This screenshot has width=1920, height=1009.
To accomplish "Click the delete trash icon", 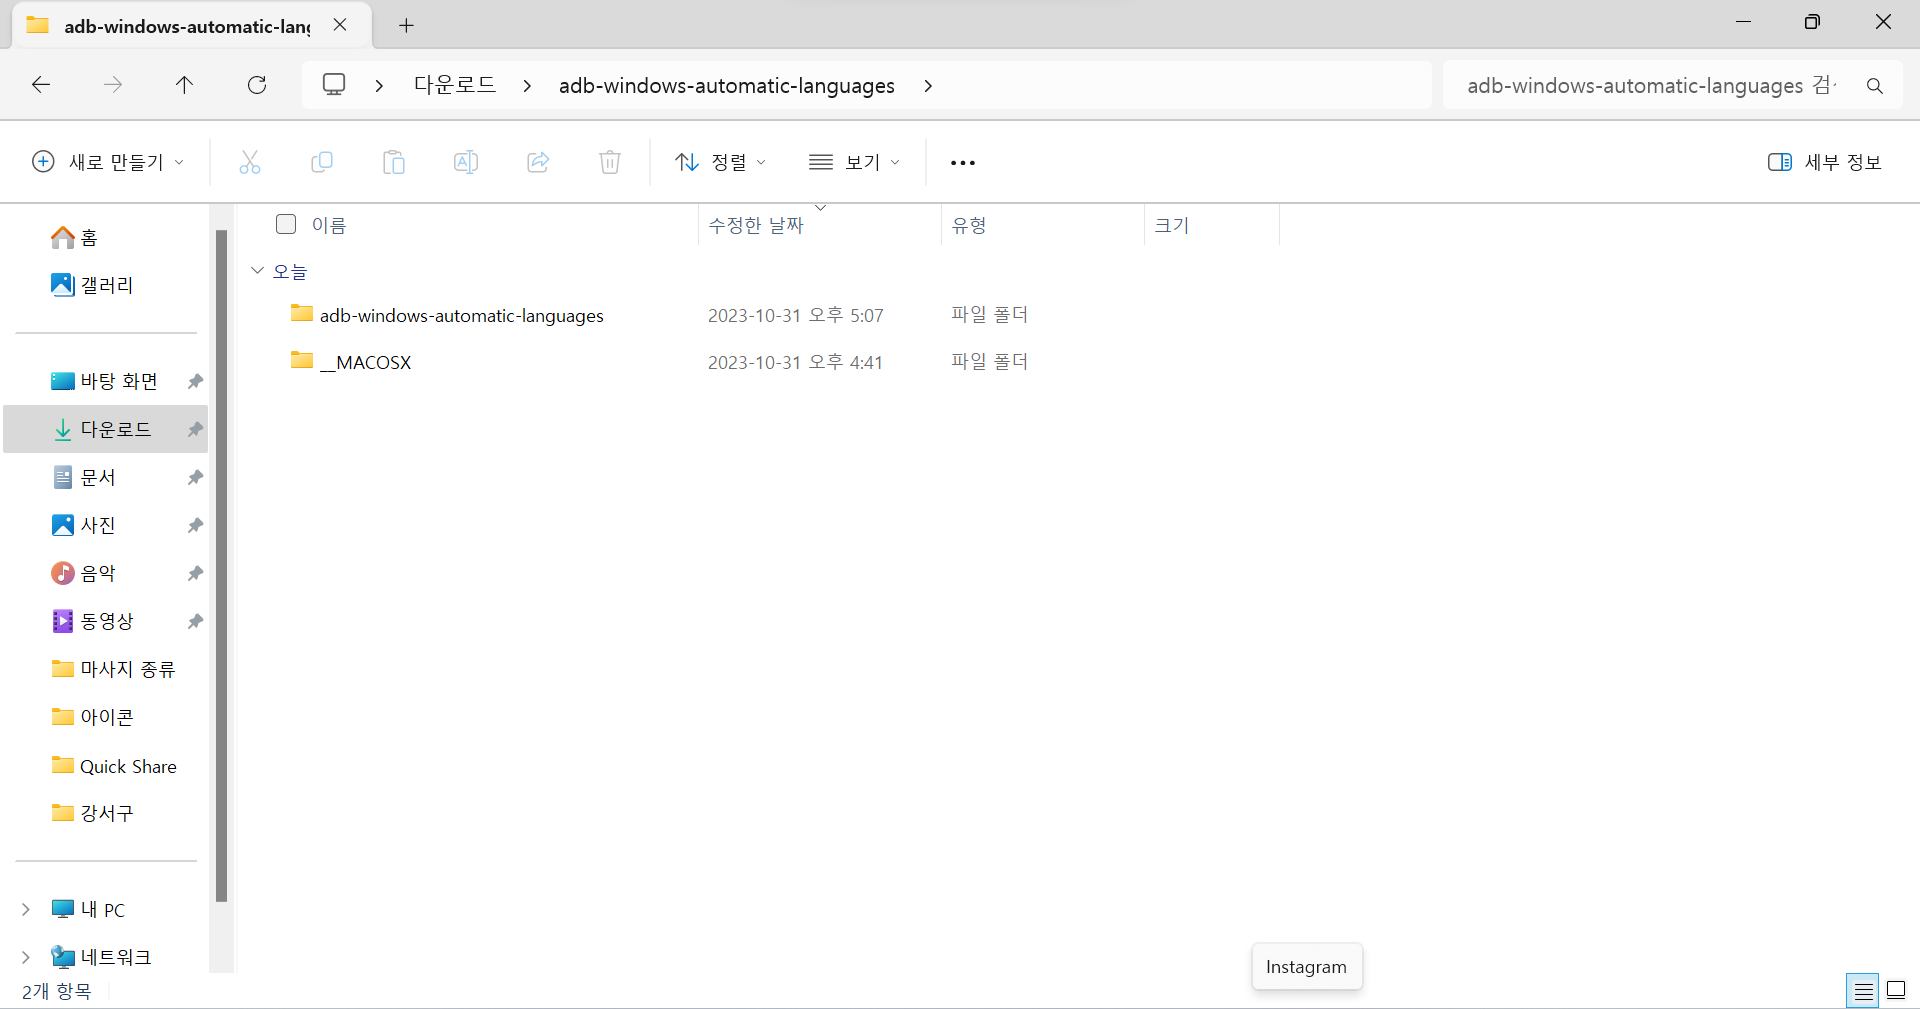I will [x=610, y=162].
